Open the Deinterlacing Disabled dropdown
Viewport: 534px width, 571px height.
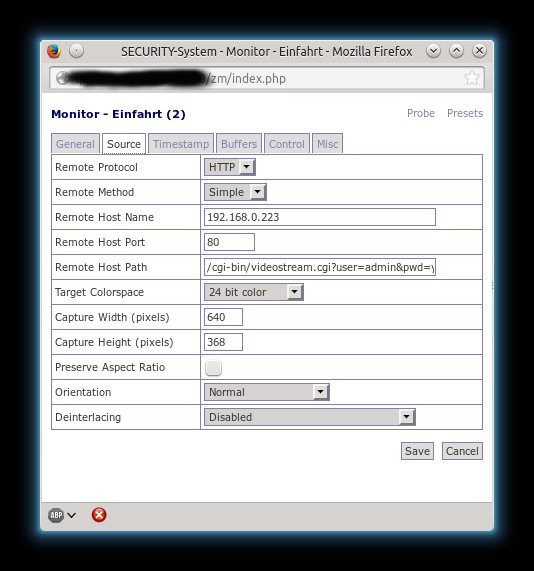point(310,417)
